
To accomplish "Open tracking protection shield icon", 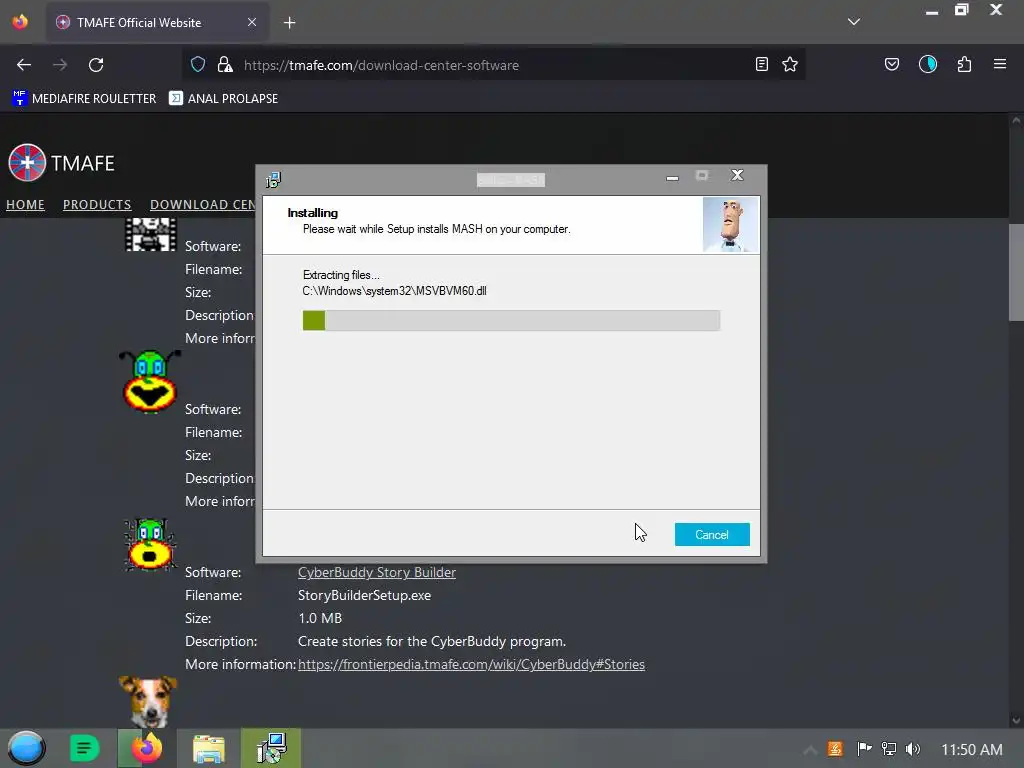I will [198, 64].
